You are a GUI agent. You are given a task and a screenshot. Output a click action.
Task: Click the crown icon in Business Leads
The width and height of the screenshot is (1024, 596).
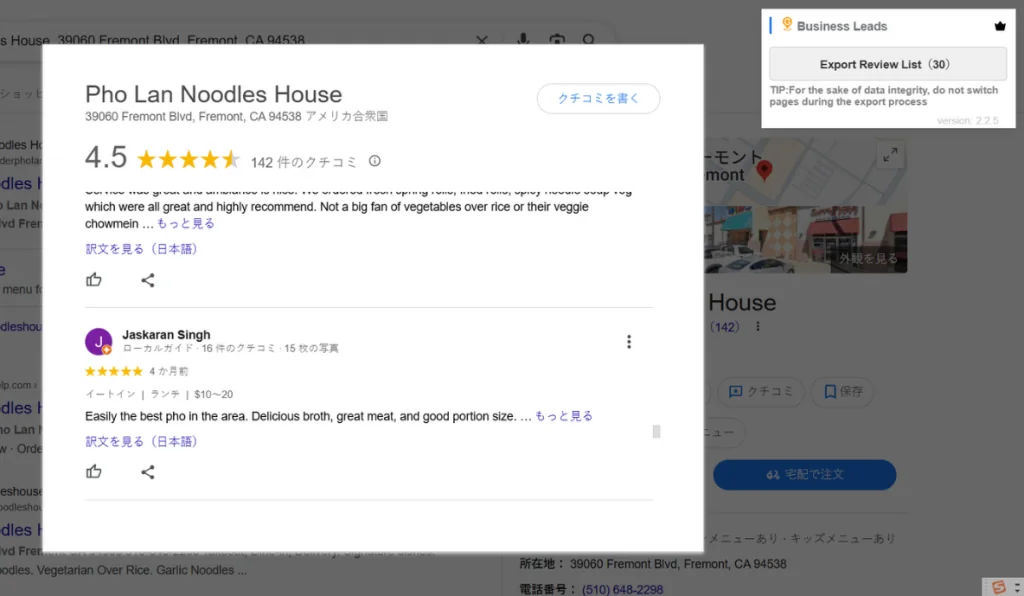(x=1000, y=26)
